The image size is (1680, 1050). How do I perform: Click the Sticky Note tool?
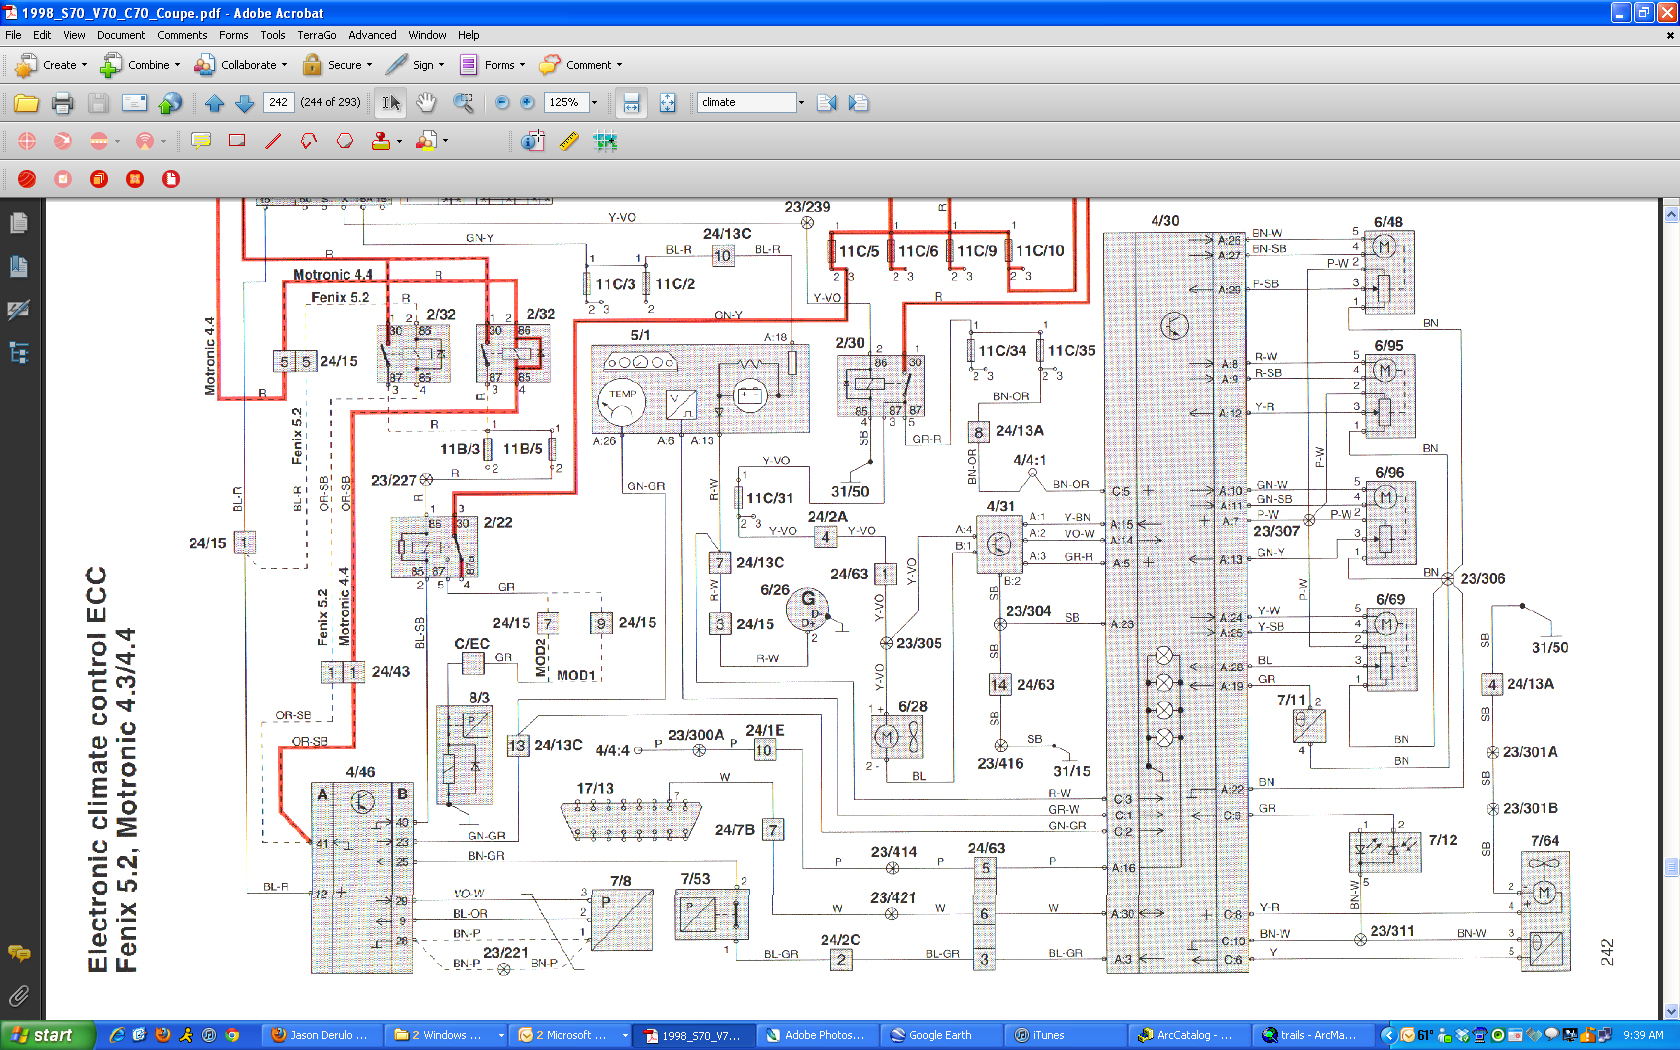tap(201, 141)
